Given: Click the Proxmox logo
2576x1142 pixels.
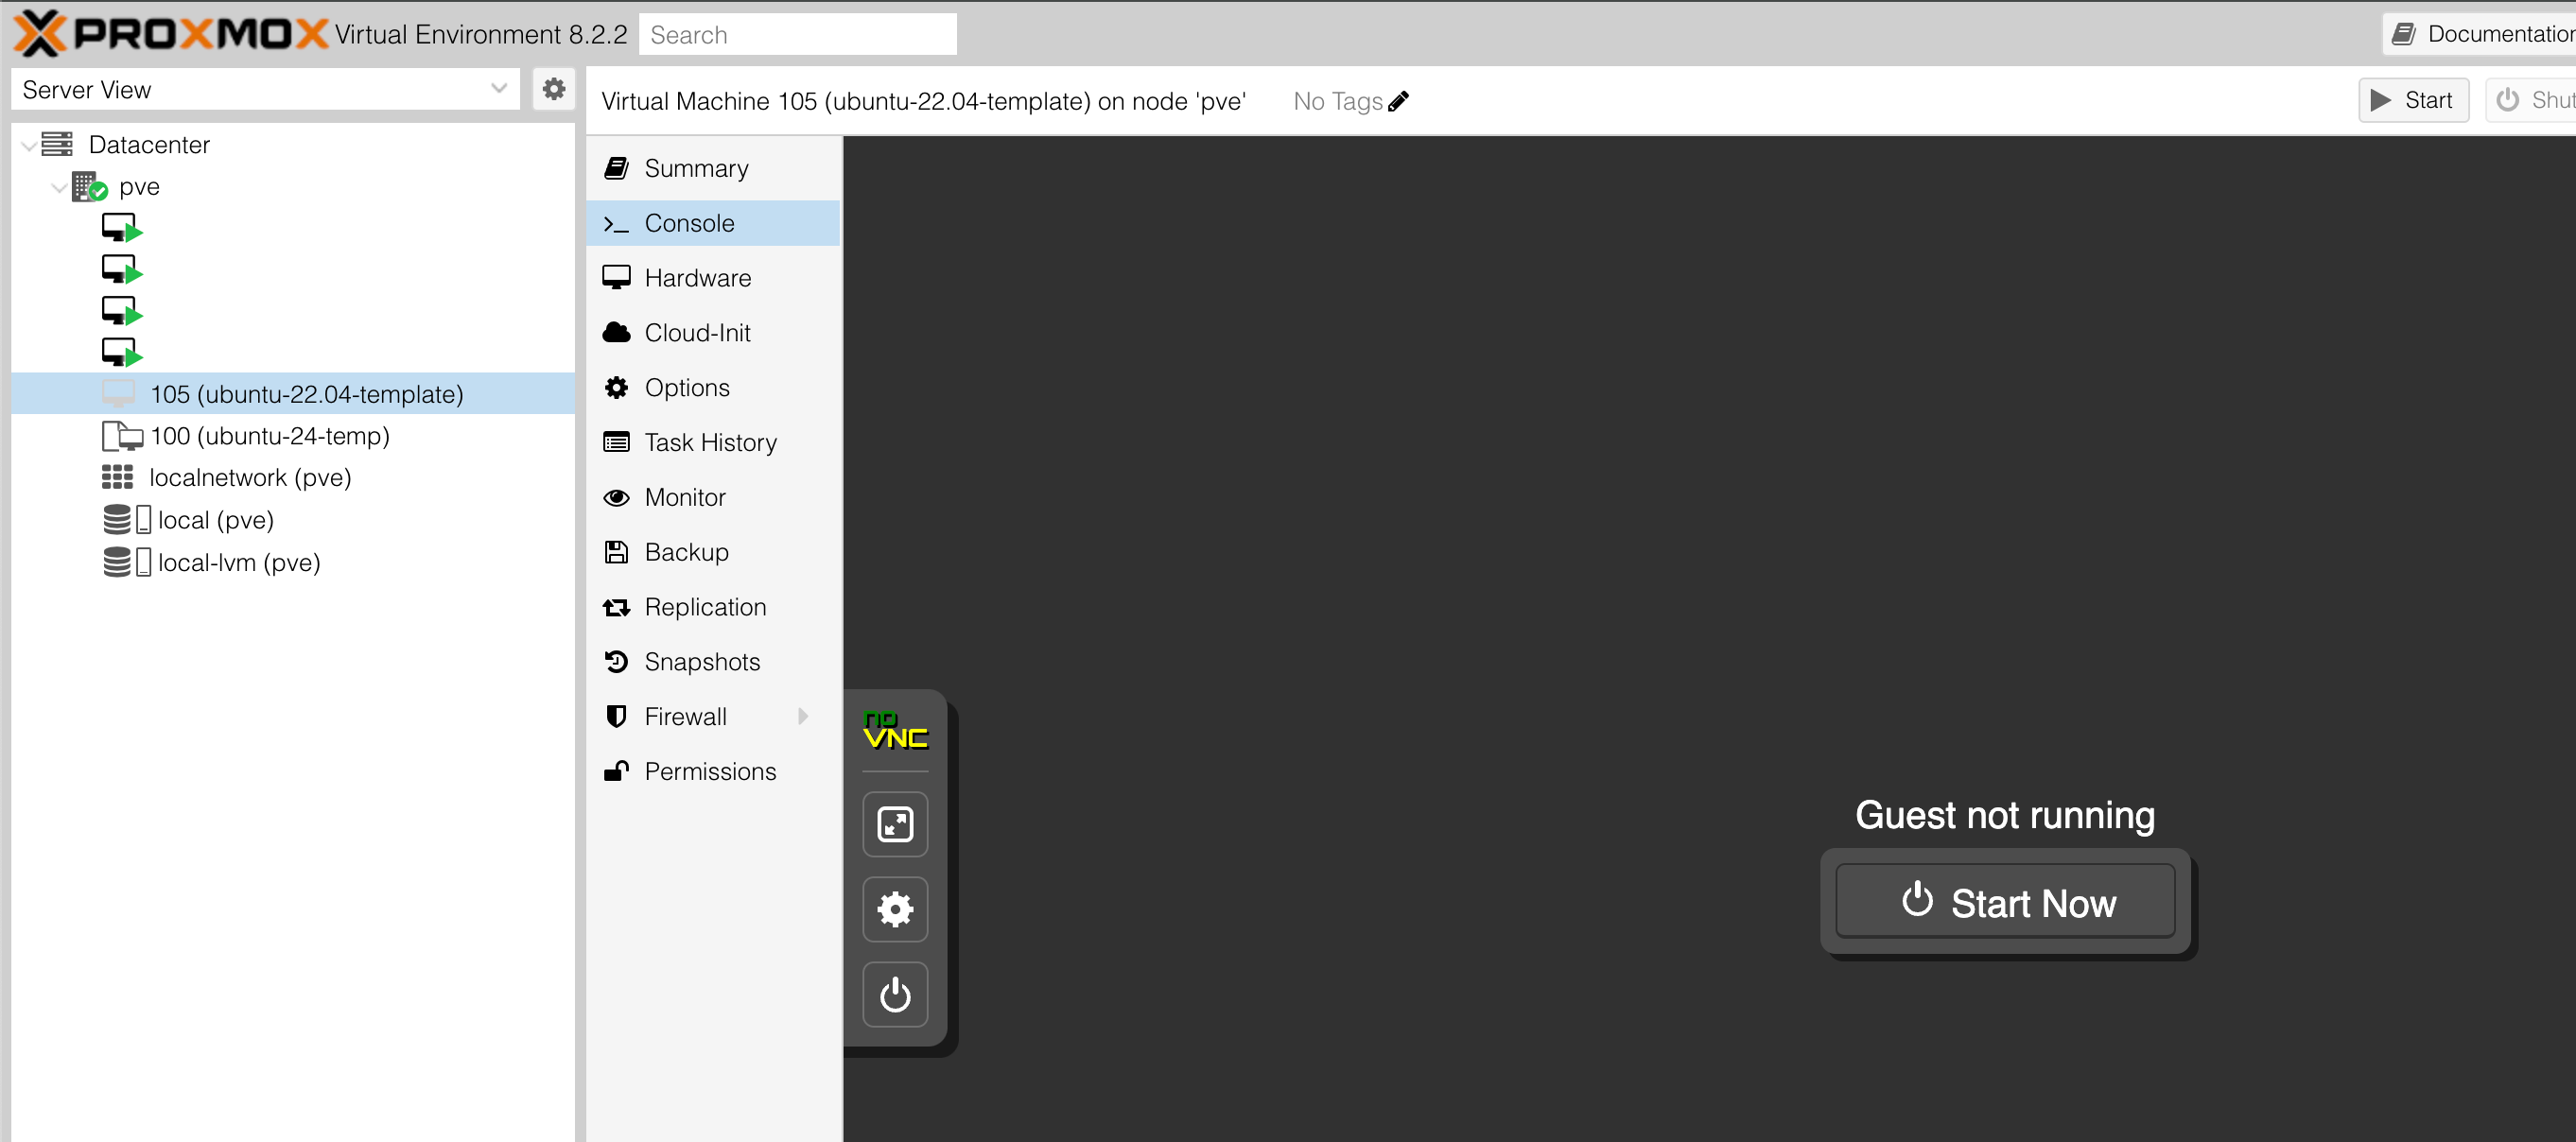Looking at the screenshot, I should click(170, 34).
